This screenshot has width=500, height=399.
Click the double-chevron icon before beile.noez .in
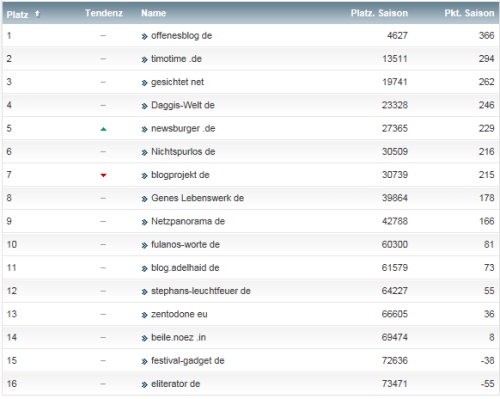(144, 338)
